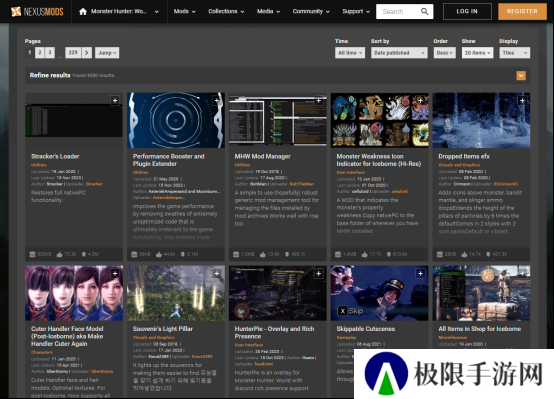The height and width of the screenshot is (399, 554).
Task: Open the Show 20 items dropdown
Action: click(477, 53)
